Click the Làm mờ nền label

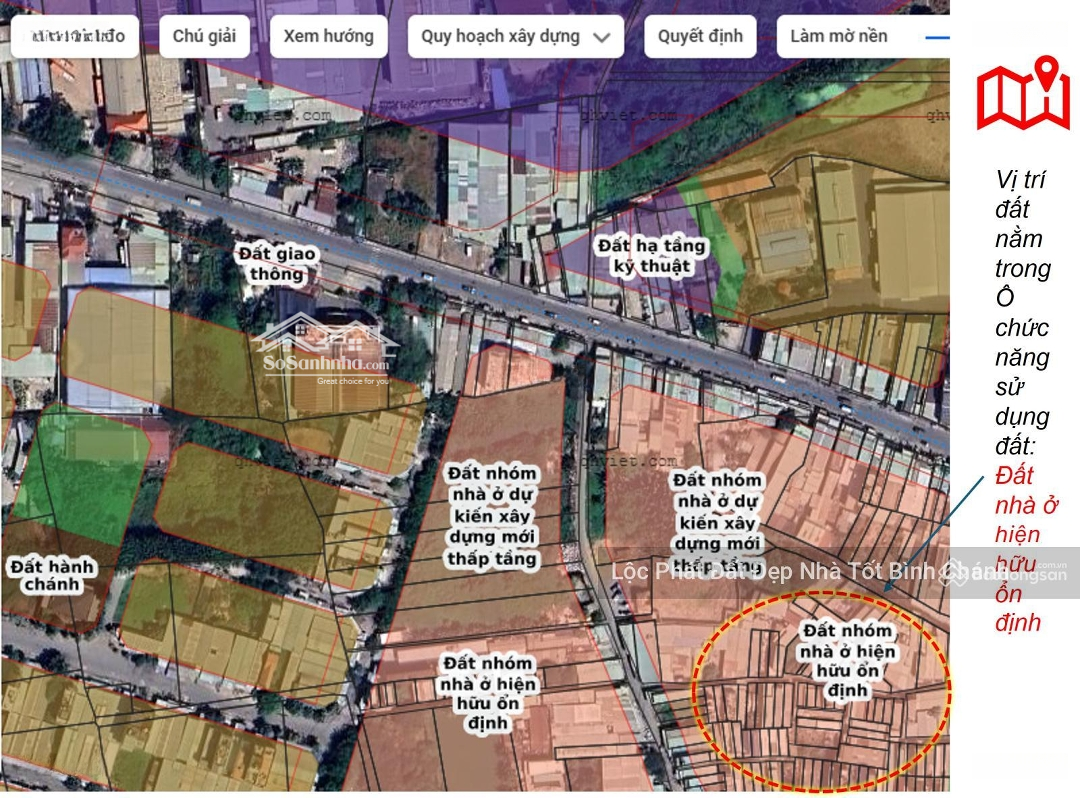tap(838, 37)
